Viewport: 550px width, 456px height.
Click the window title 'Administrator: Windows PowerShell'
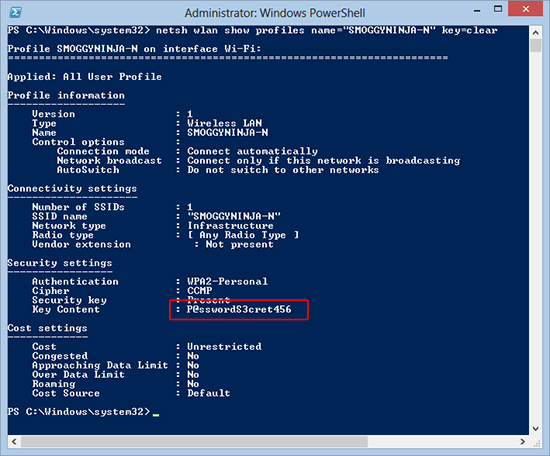tap(275, 13)
